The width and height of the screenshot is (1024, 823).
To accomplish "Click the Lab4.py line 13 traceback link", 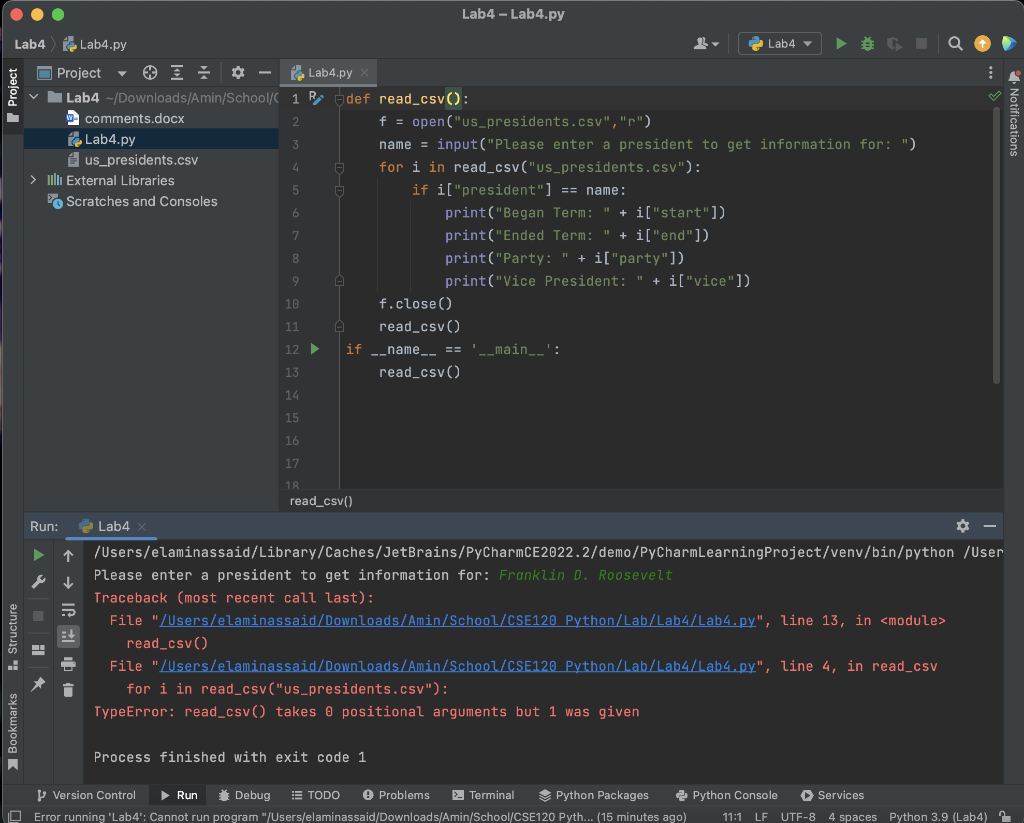I will pyautogui.click(x=456, y=621).
